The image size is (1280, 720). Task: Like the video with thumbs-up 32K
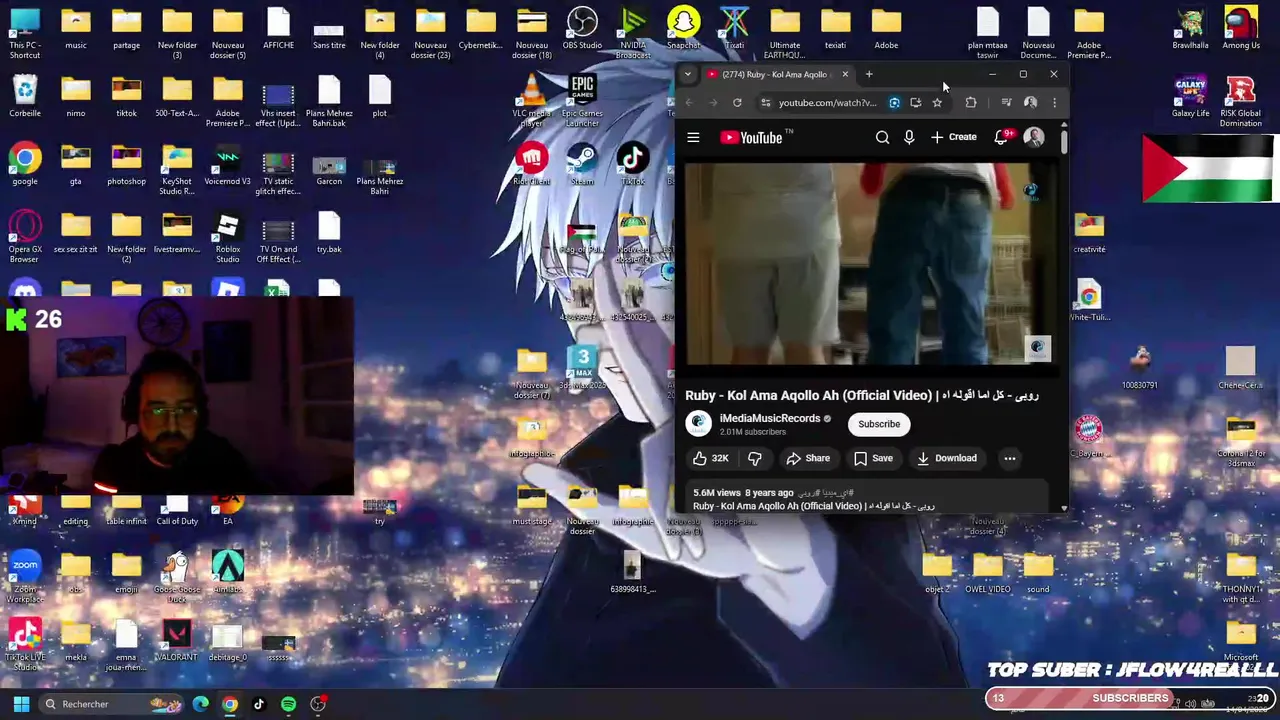click(x=711, y=458)
